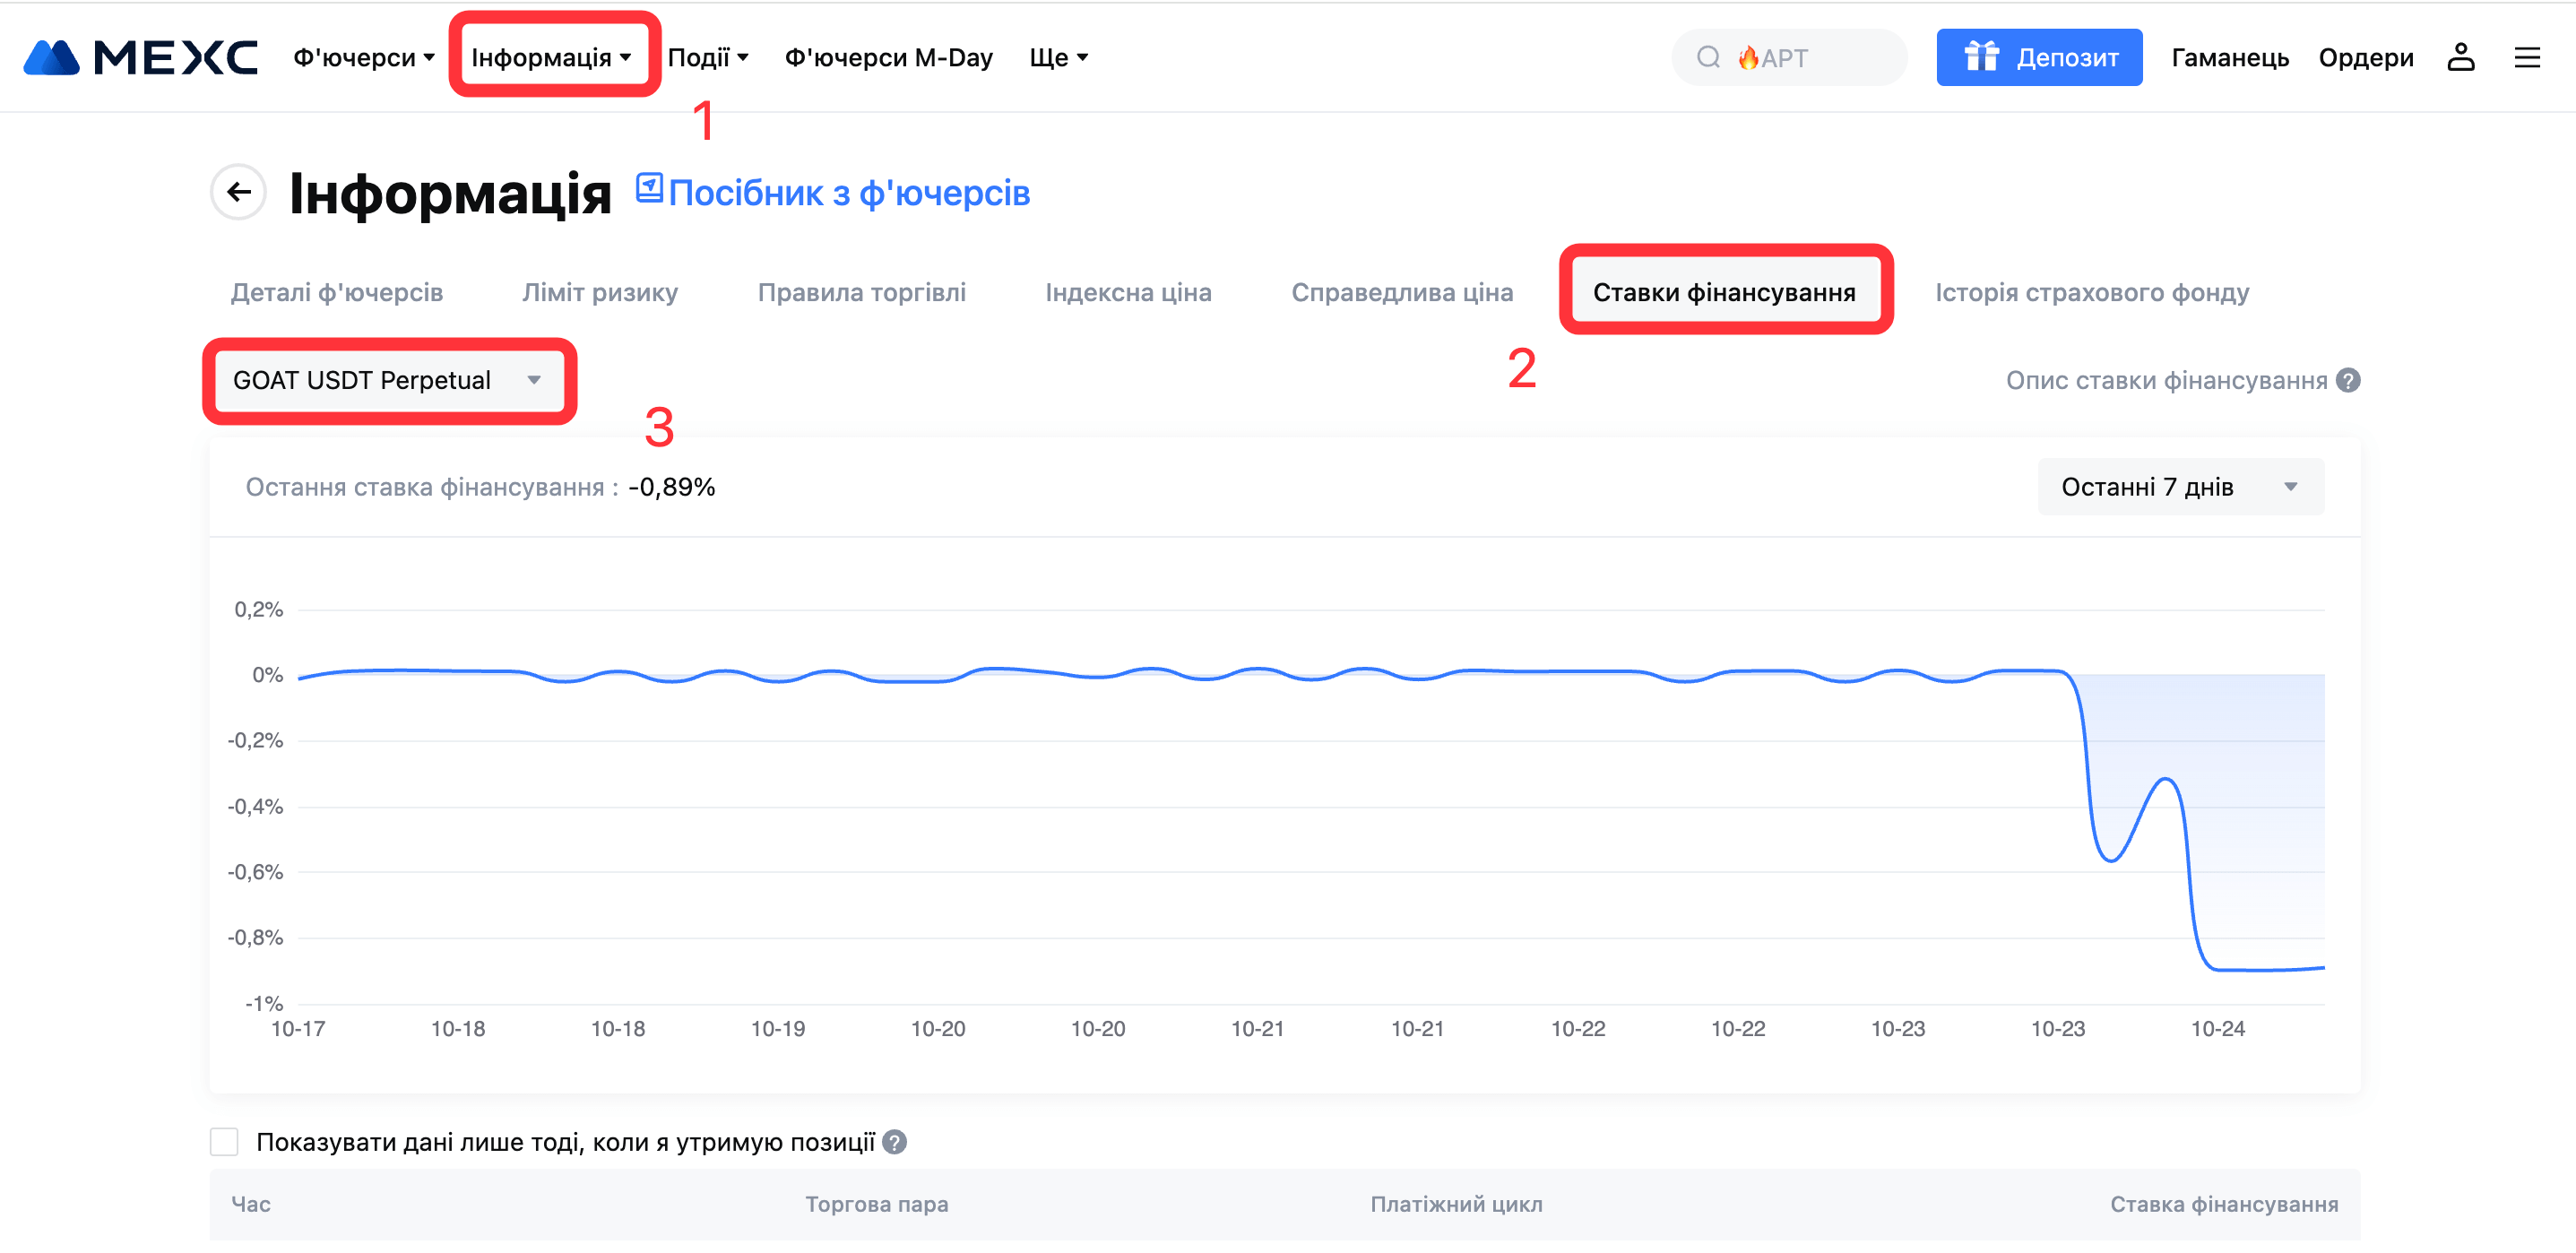Viewport: 2576px width, 1253px height.
Task: Click help icon next to positions checkbox
Action: pyautogui.click(x=895, y=1142)
